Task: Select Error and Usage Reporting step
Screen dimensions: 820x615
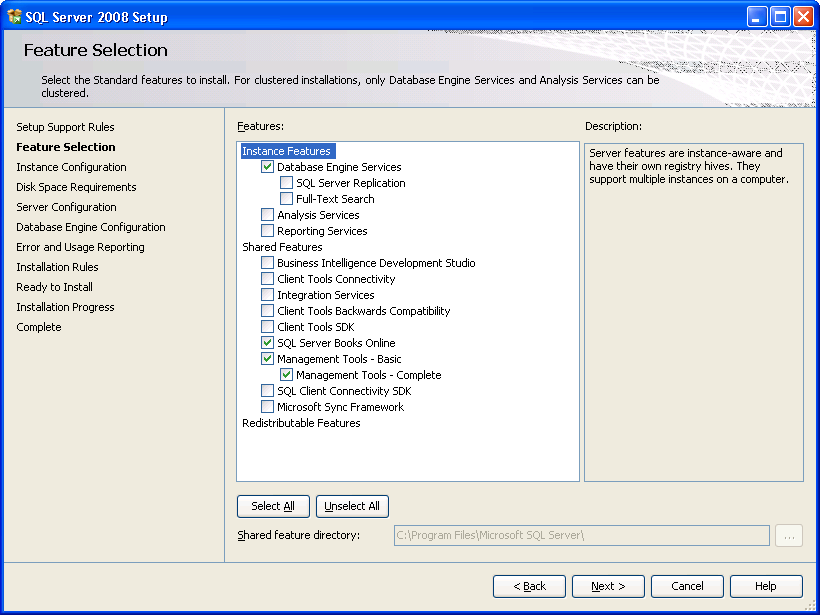Action: click(81, 247)
